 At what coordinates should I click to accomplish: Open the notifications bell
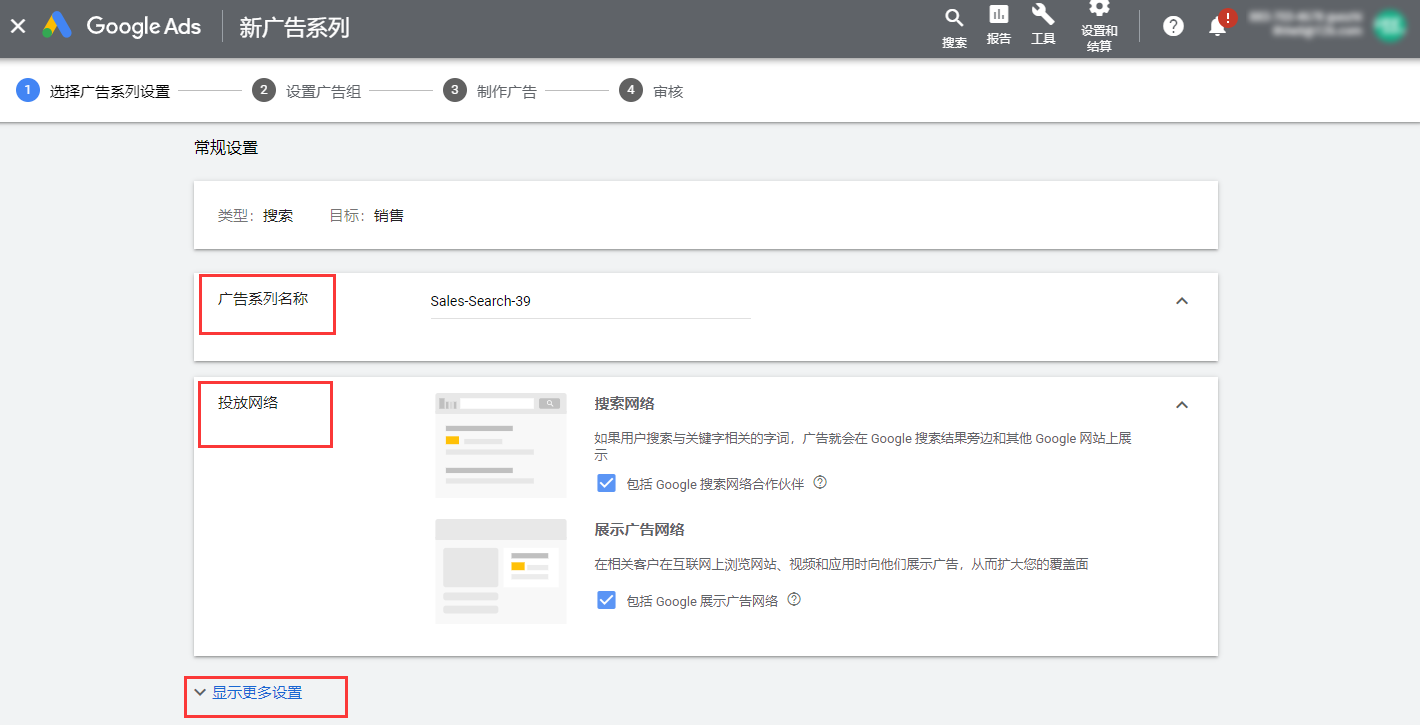pos(1217,27)
